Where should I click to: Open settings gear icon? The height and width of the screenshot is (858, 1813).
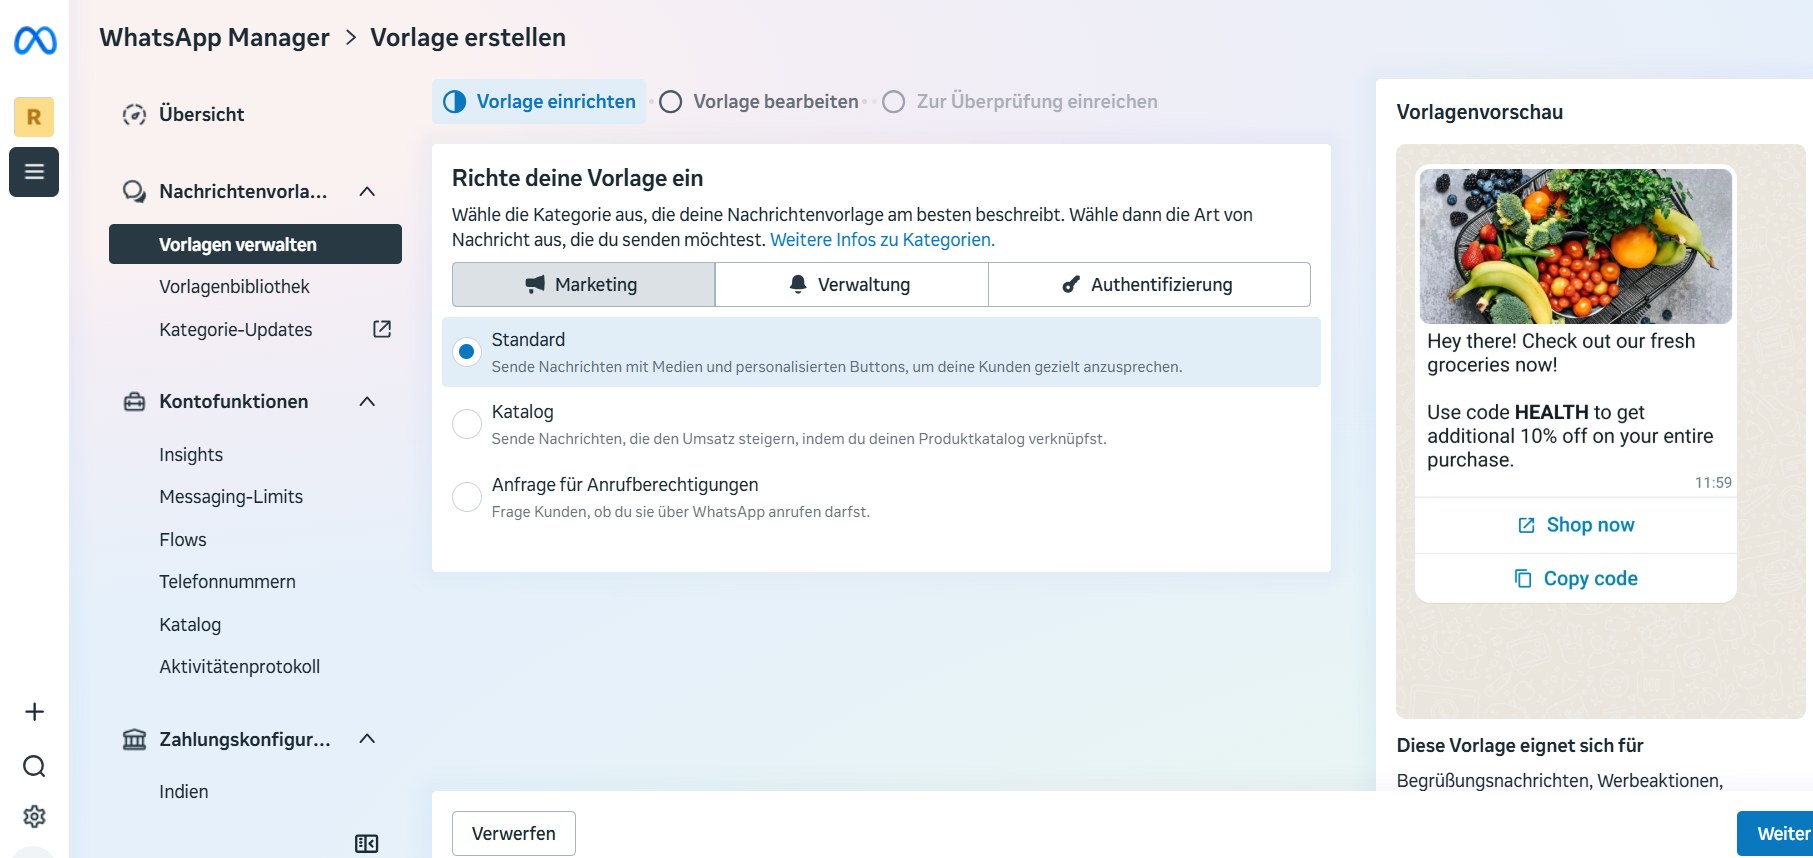(34, 816)
